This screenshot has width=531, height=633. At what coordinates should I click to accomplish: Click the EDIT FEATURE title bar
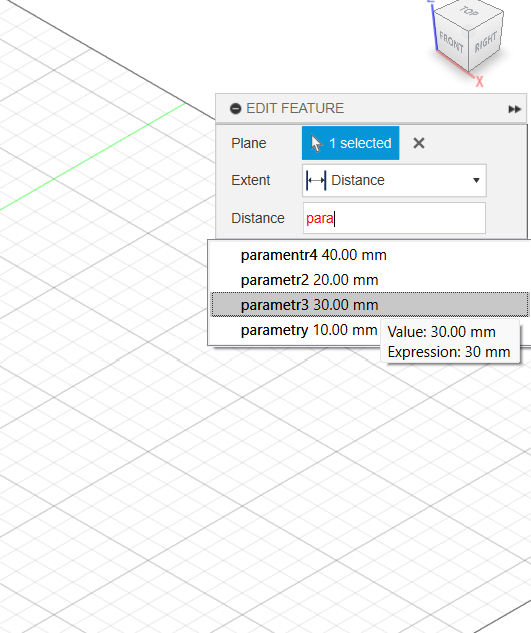371,108
